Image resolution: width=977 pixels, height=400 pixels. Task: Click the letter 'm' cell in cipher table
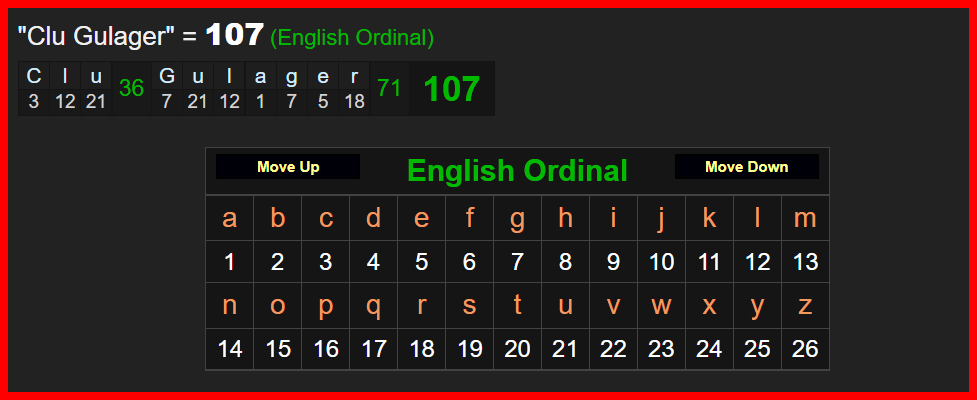[x=805, y=218]
